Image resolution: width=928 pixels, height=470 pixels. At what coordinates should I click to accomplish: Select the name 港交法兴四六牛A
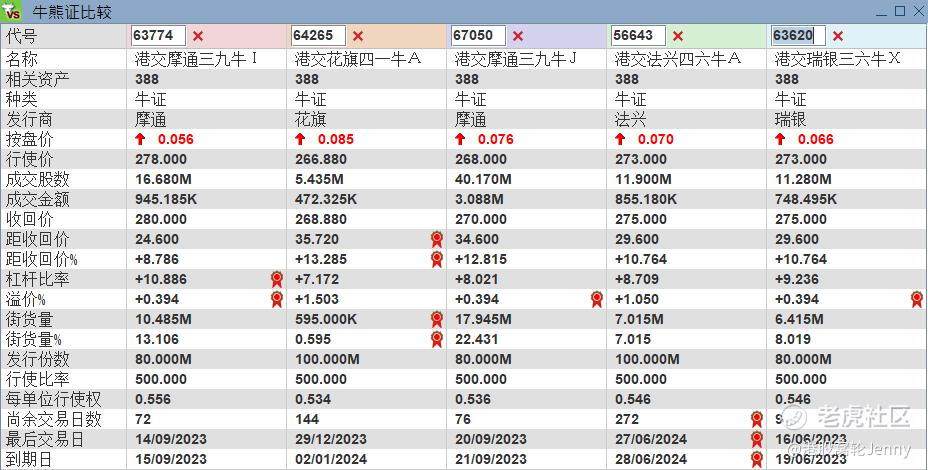coord(678,59)
